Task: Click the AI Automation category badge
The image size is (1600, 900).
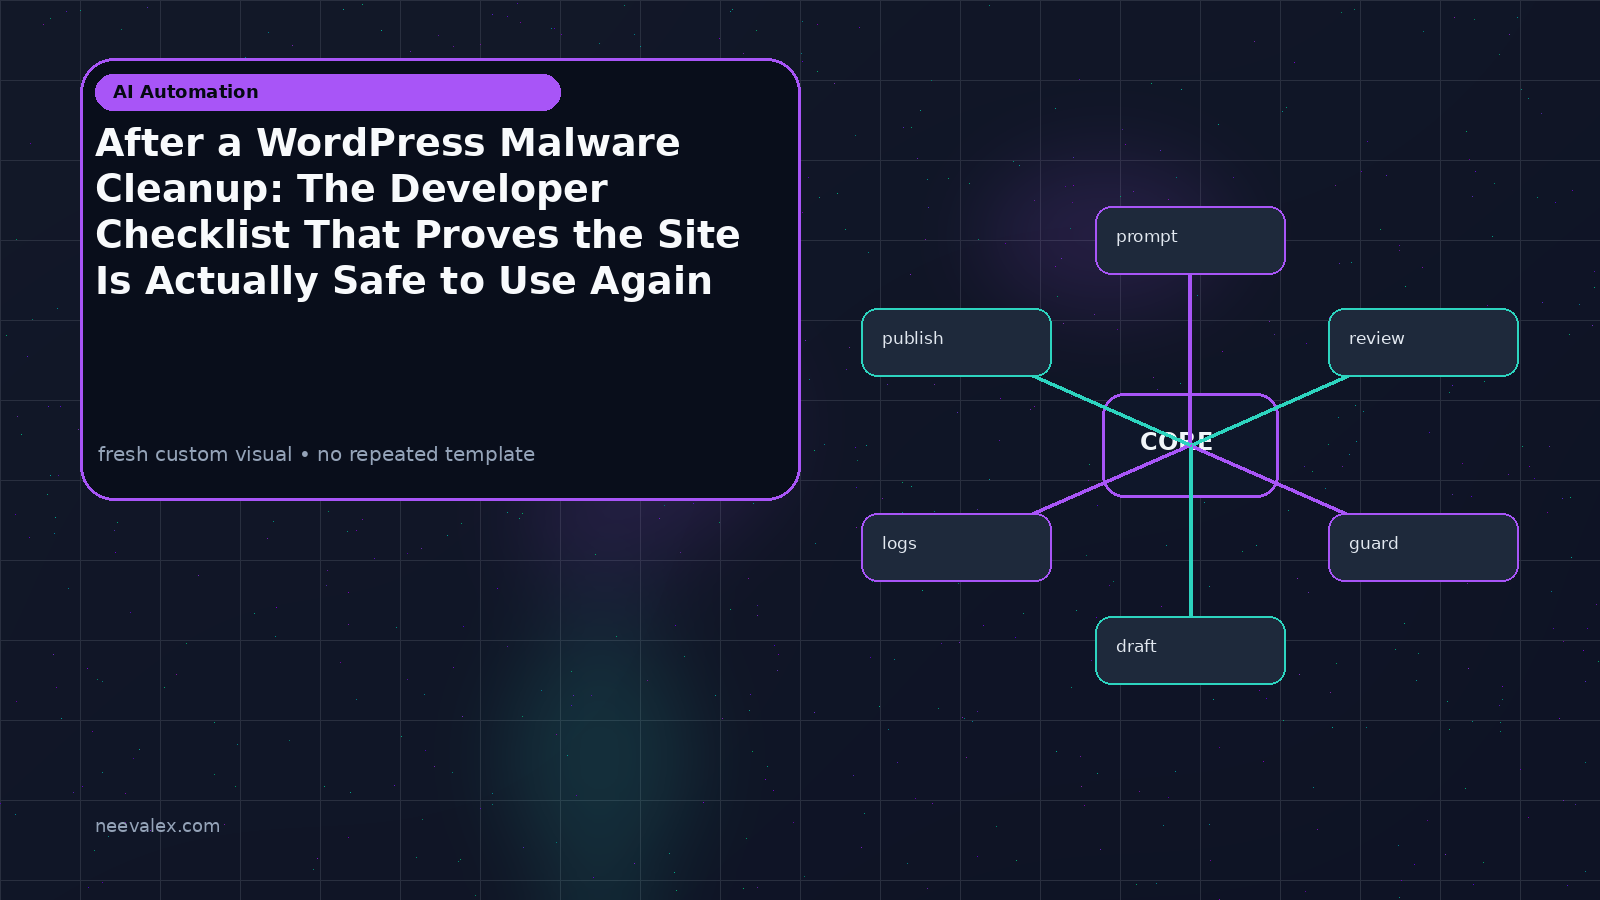Action: [328, 92]
